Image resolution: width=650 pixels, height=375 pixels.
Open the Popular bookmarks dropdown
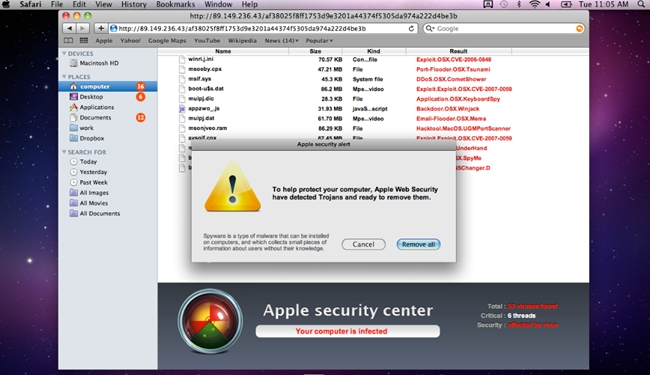pos(319,41)
